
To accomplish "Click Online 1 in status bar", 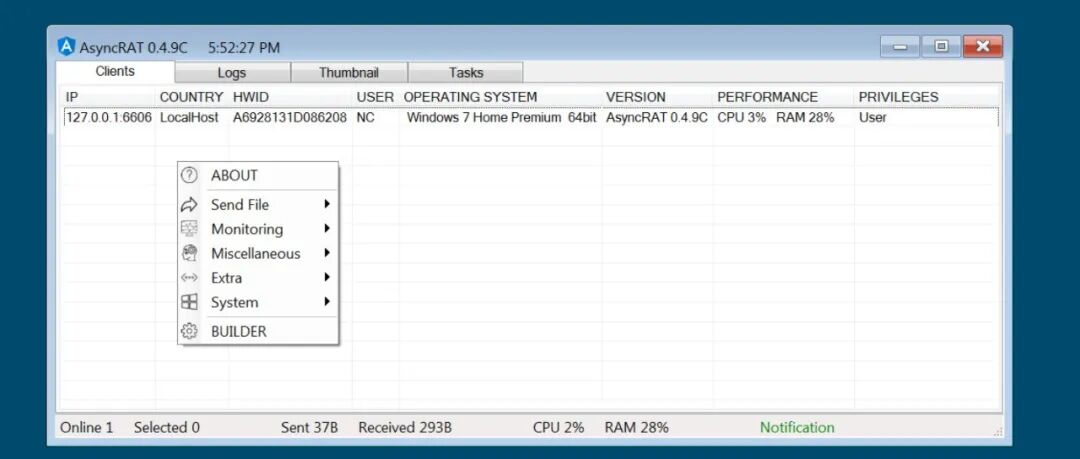I will 87,427.
